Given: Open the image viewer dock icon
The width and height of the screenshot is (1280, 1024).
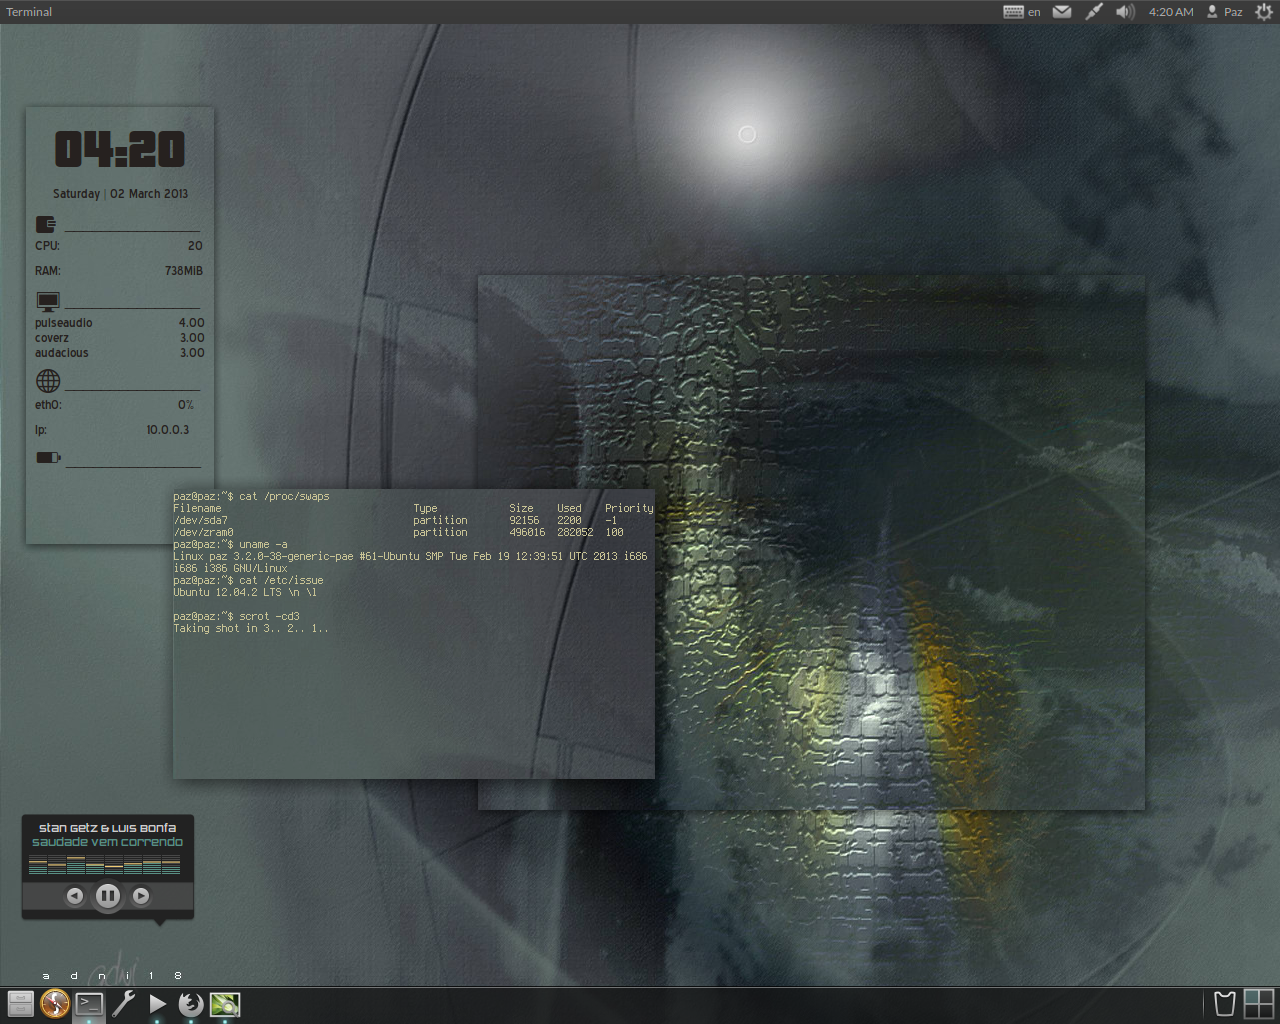Looking at the screenshot, I should (x=225, y=1004).
